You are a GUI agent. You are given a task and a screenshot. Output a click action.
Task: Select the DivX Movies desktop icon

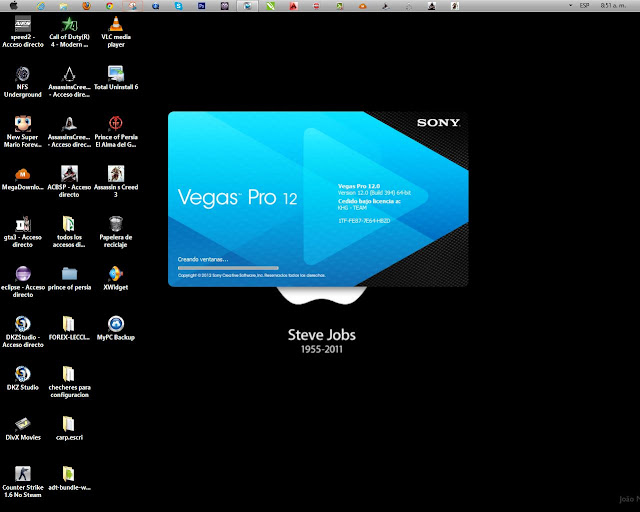point(23,429)
